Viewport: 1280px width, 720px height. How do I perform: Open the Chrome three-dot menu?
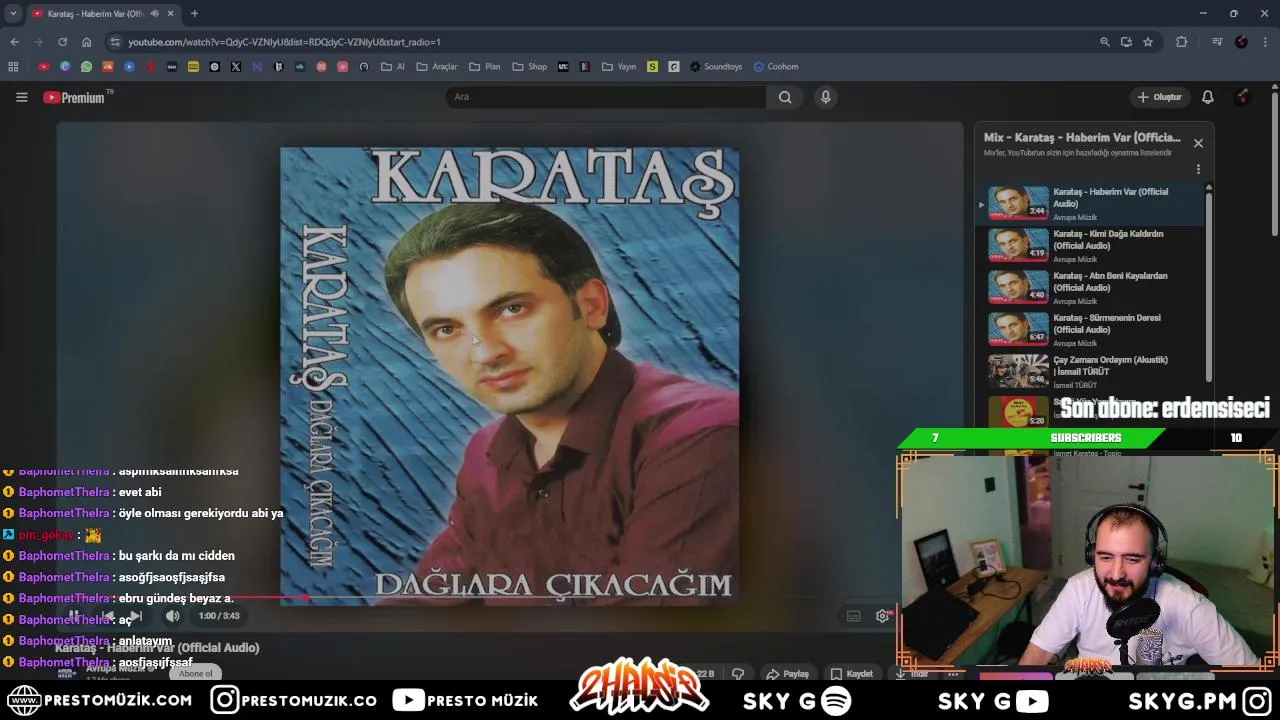click(1266, 42)
